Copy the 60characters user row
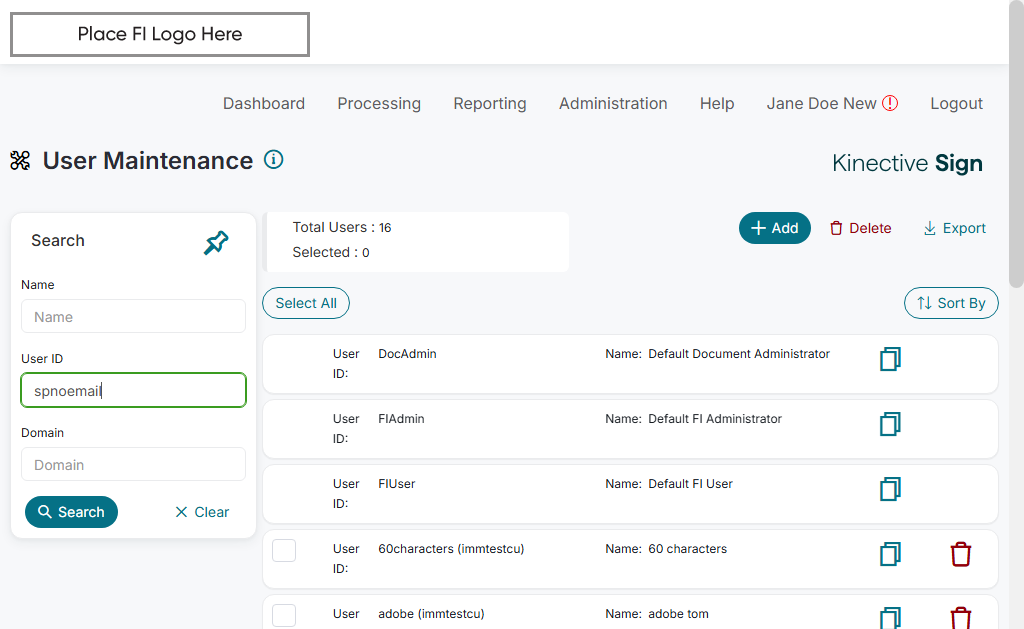This screenshot has width=1024, height=629. pyautogui.click(x=890, y=554)
